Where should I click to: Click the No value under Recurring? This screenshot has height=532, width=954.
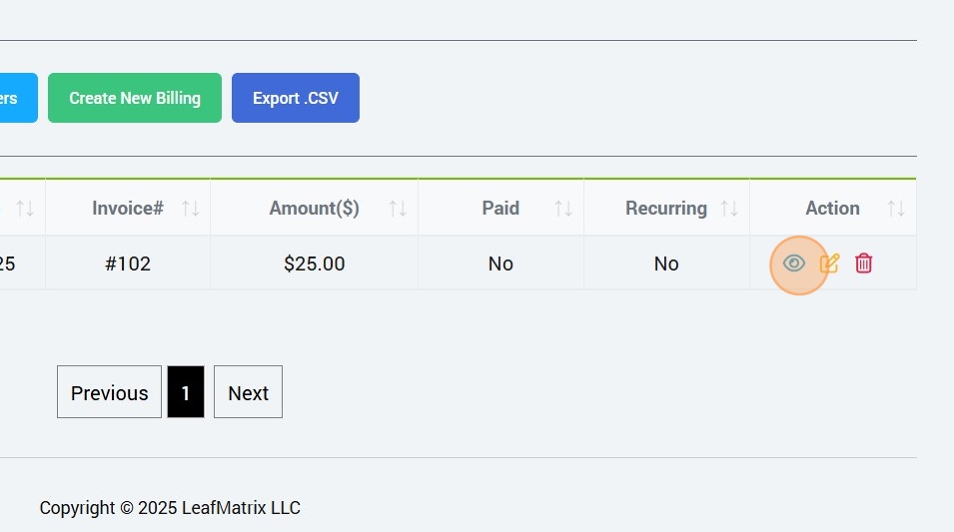(666, 264)
